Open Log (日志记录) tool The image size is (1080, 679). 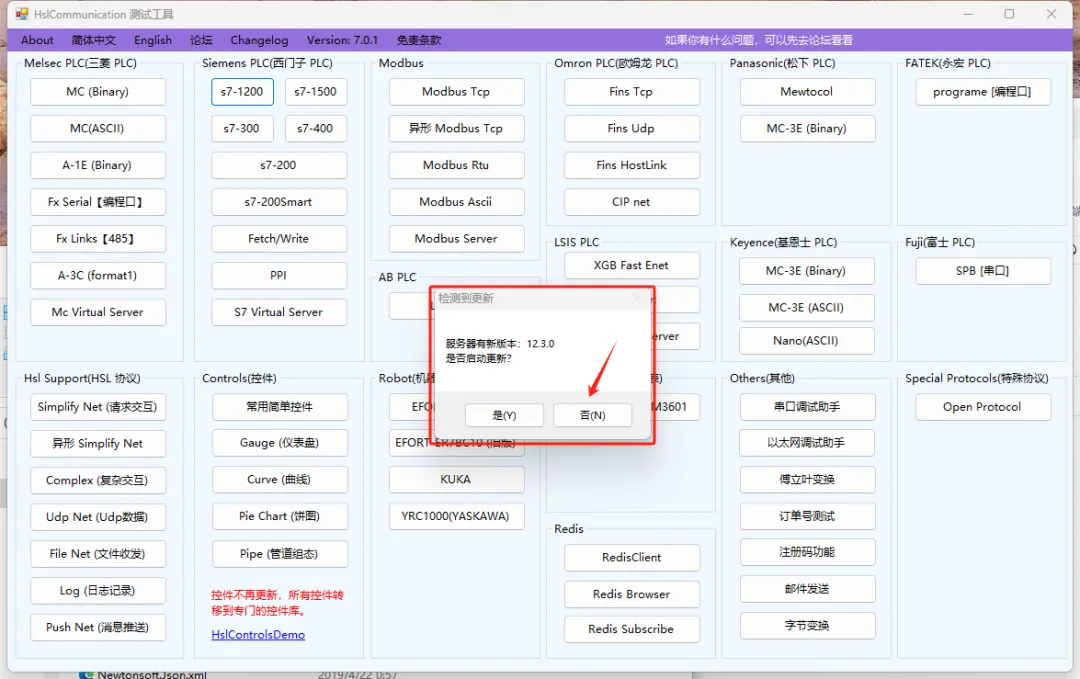98,590
